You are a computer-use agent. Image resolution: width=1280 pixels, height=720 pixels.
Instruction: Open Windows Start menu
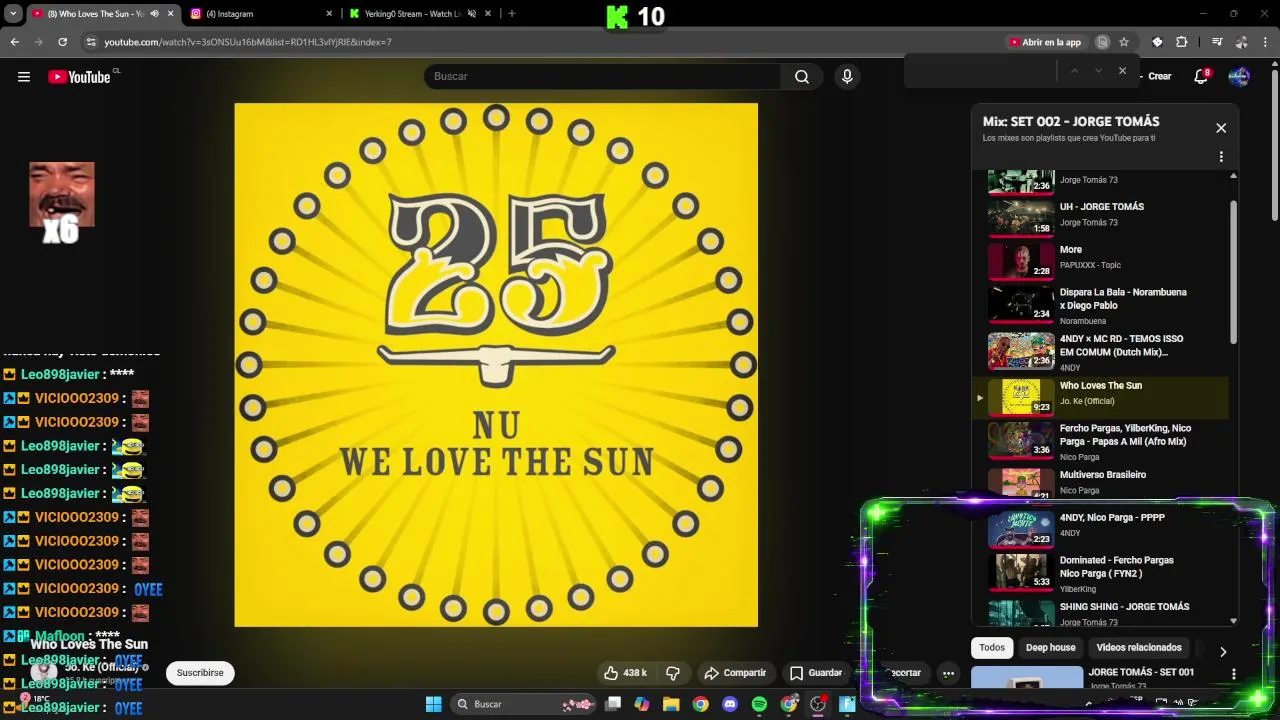tap(433, 704)
